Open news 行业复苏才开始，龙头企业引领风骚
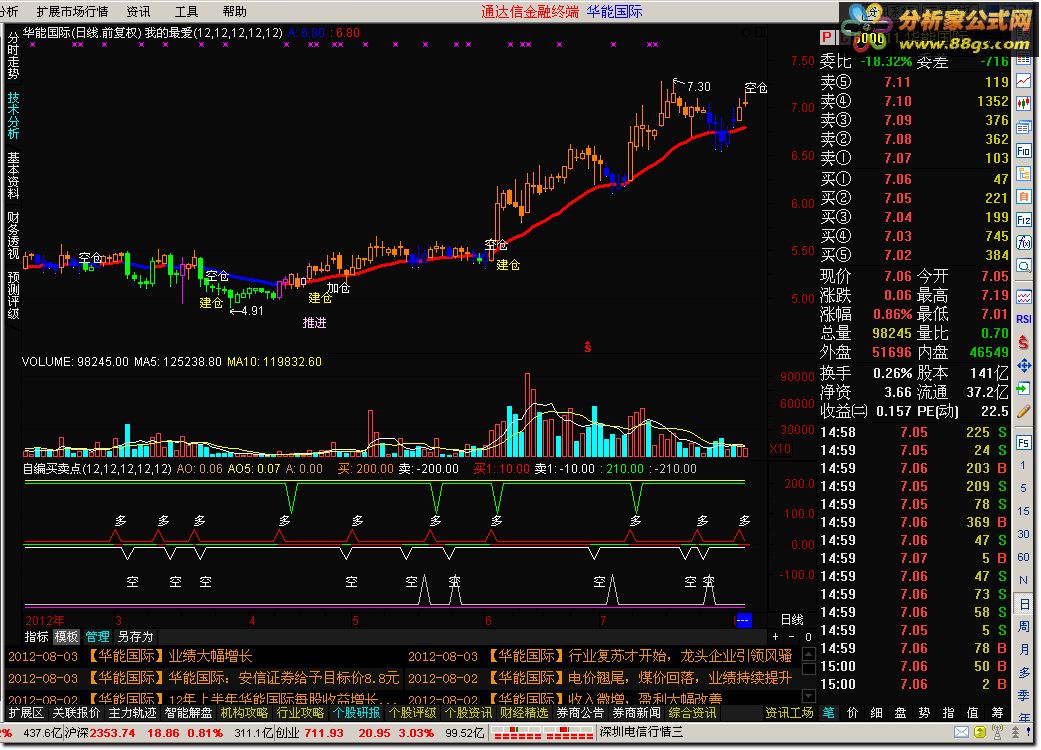1041x750 pixels. pos(681,656)
